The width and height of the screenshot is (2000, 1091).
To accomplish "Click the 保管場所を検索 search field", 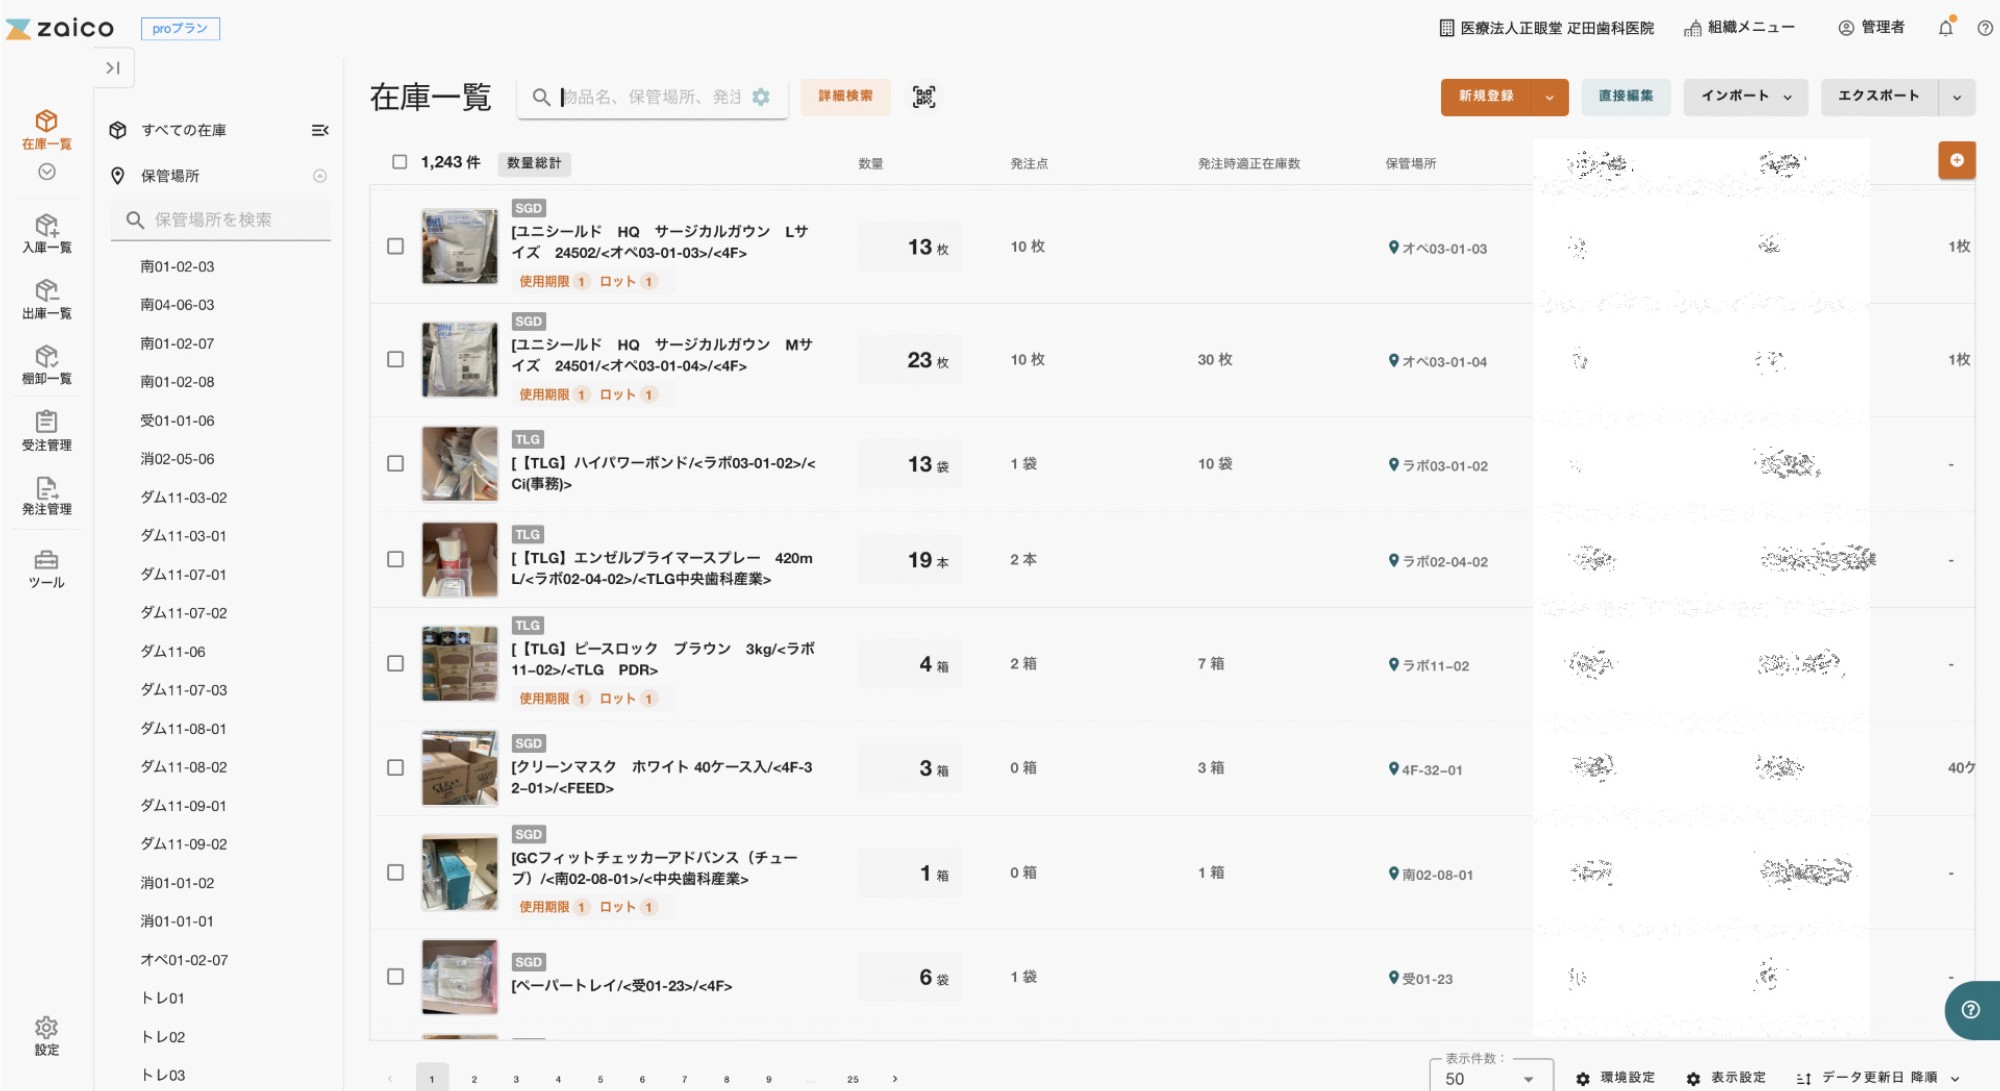I will coord(221,220).
